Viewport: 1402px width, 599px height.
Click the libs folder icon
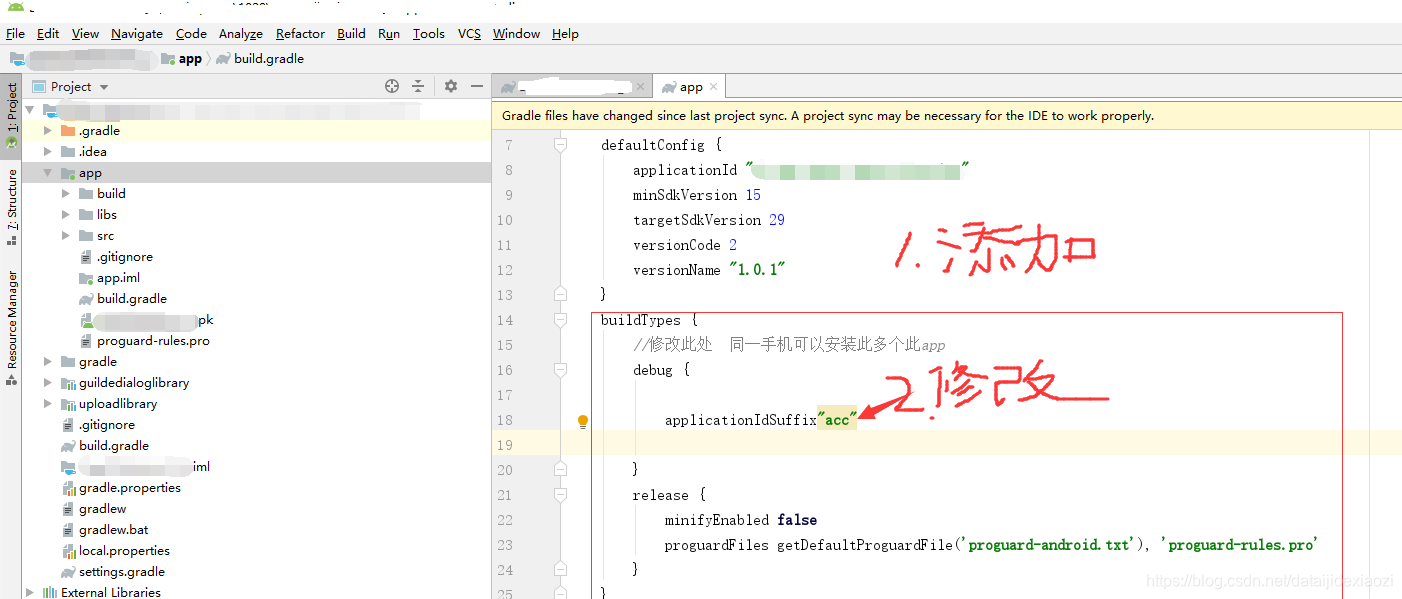pos(86,215)
